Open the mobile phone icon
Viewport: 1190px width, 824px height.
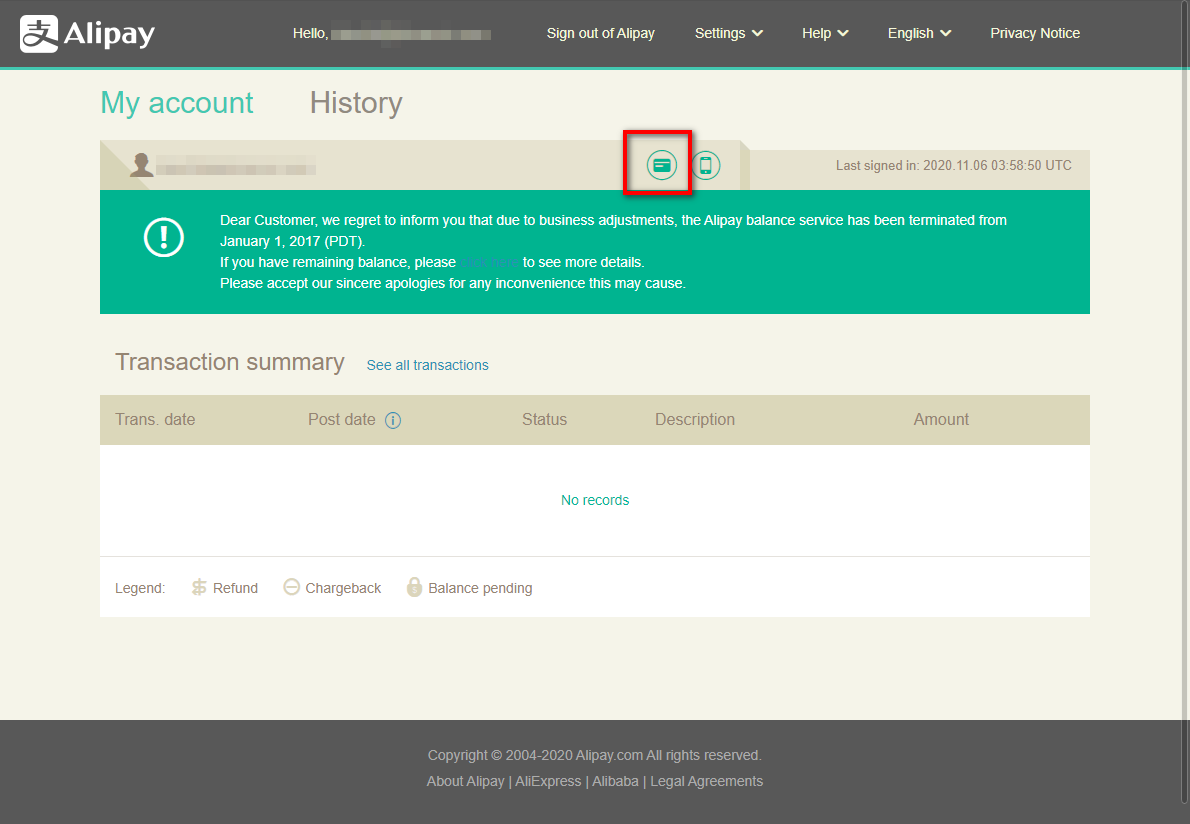(x=706, y=165)
